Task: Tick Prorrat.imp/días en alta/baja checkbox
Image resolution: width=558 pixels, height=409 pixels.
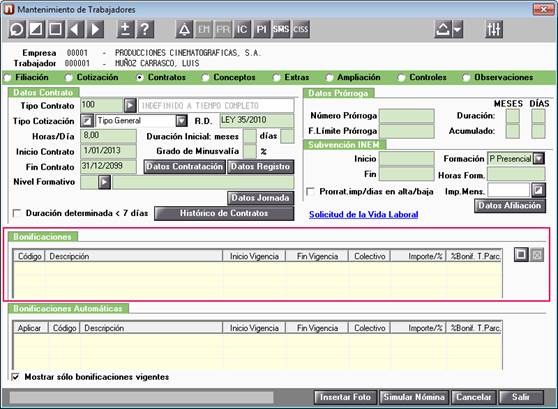Action: click(x=310, y=192)
